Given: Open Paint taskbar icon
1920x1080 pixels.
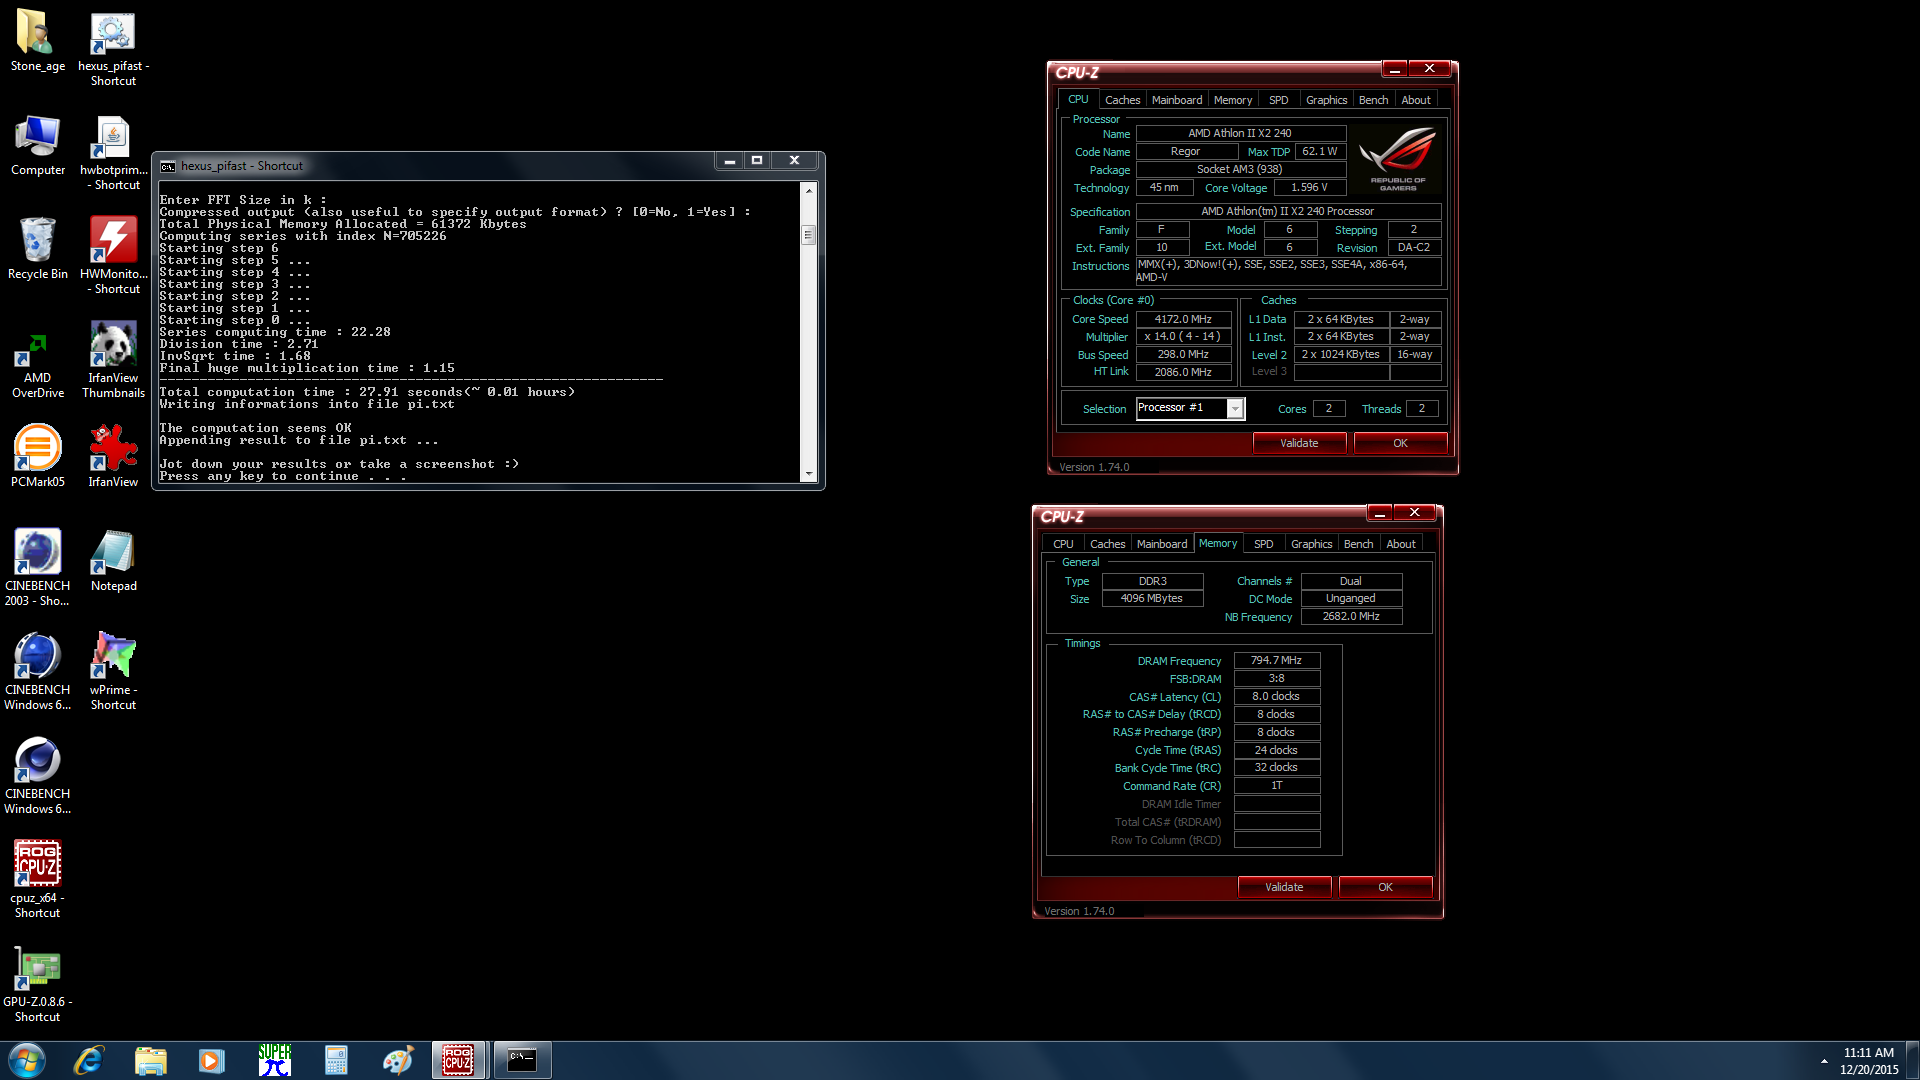Looking at the screenshot, I should tap(398, 1060).
